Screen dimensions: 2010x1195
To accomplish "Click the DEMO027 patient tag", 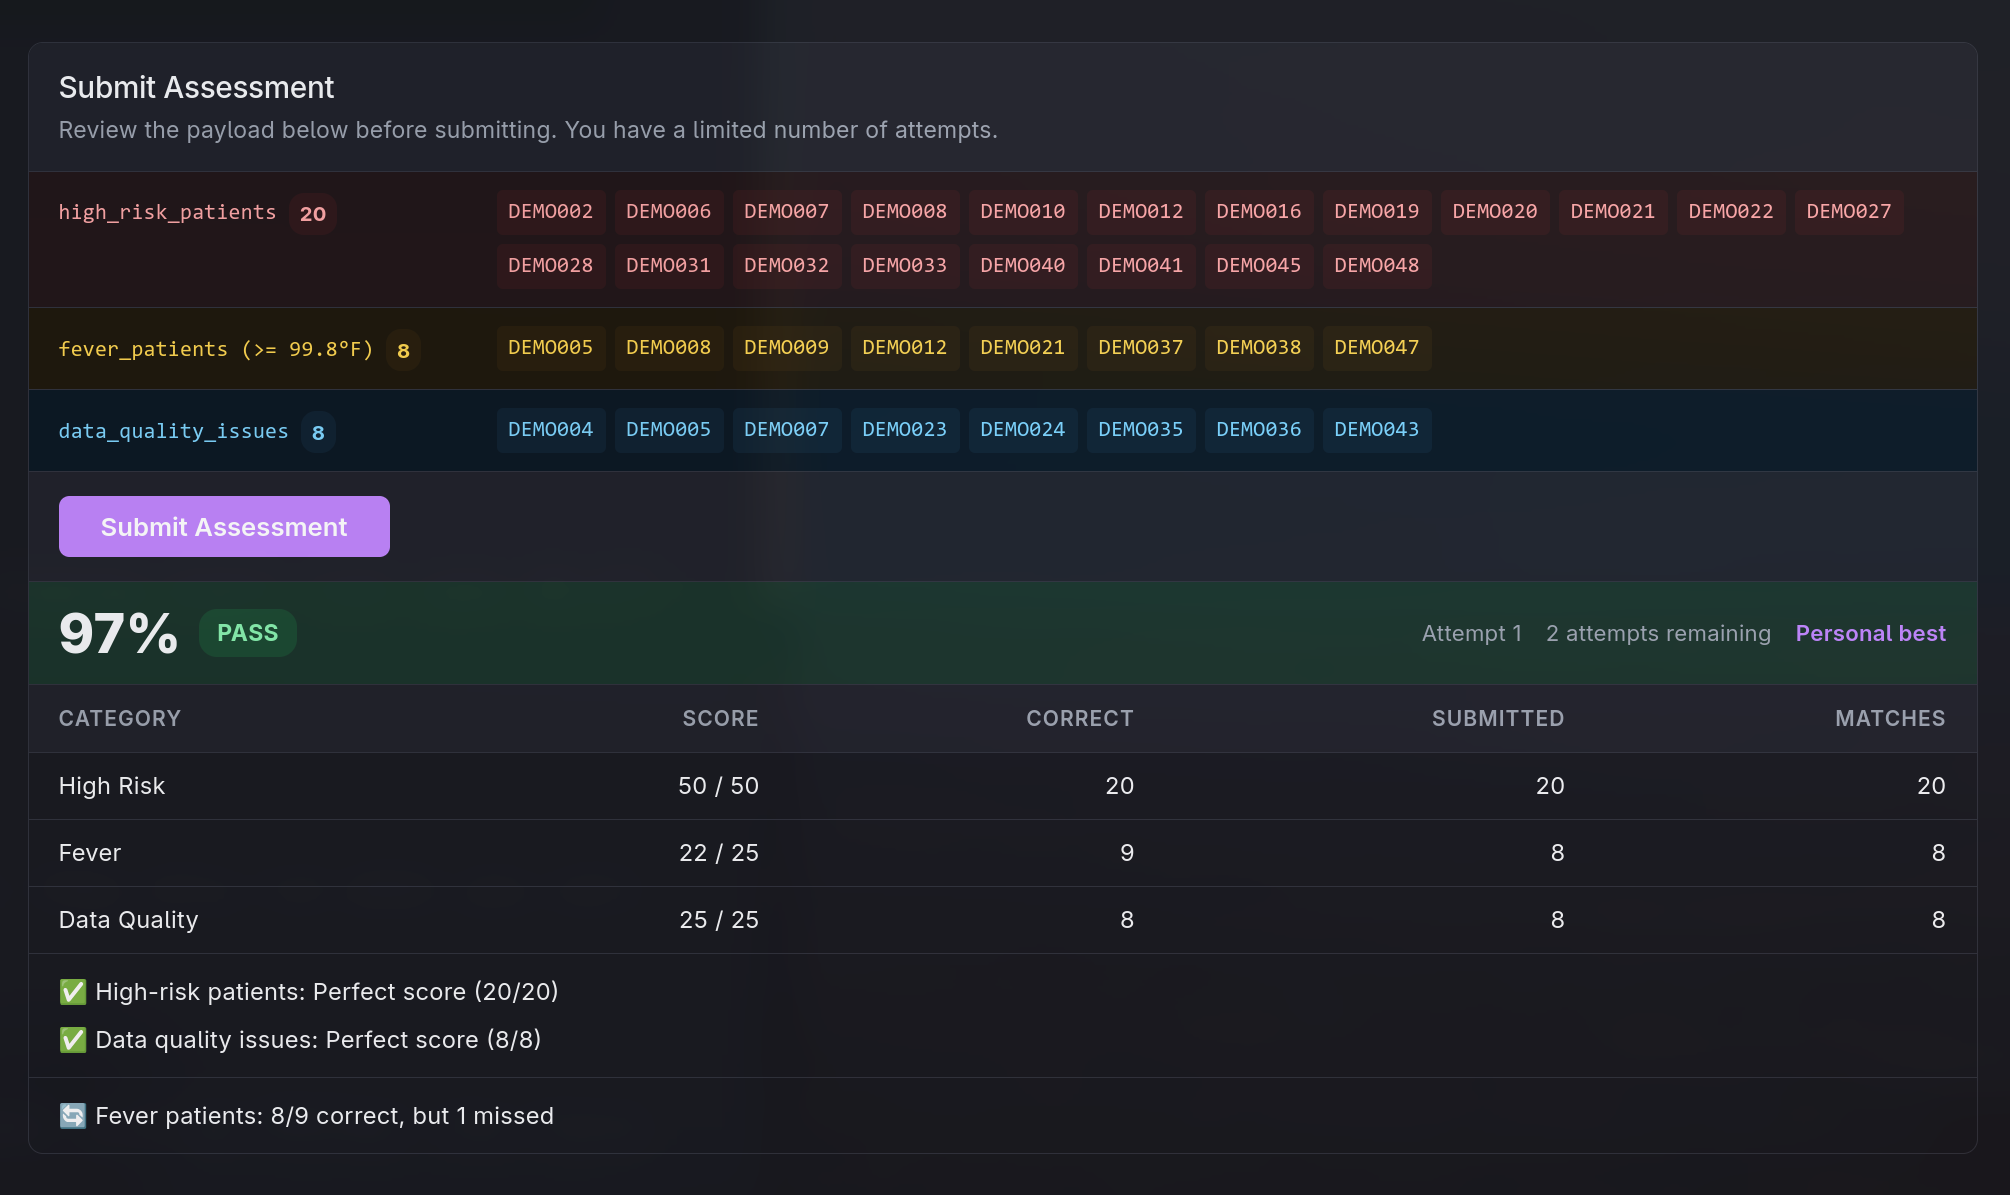I will pyautogui.click(x=1848, y=212).
